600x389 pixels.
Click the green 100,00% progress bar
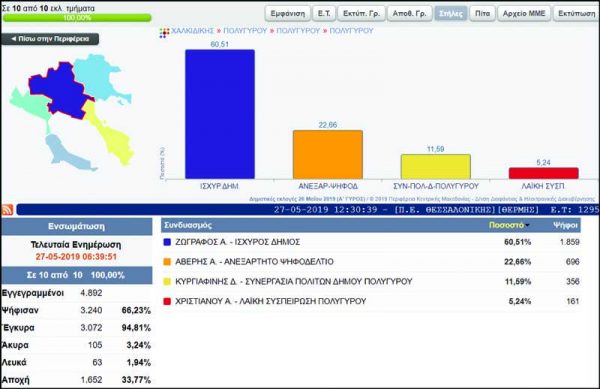[x=77, y=18]
